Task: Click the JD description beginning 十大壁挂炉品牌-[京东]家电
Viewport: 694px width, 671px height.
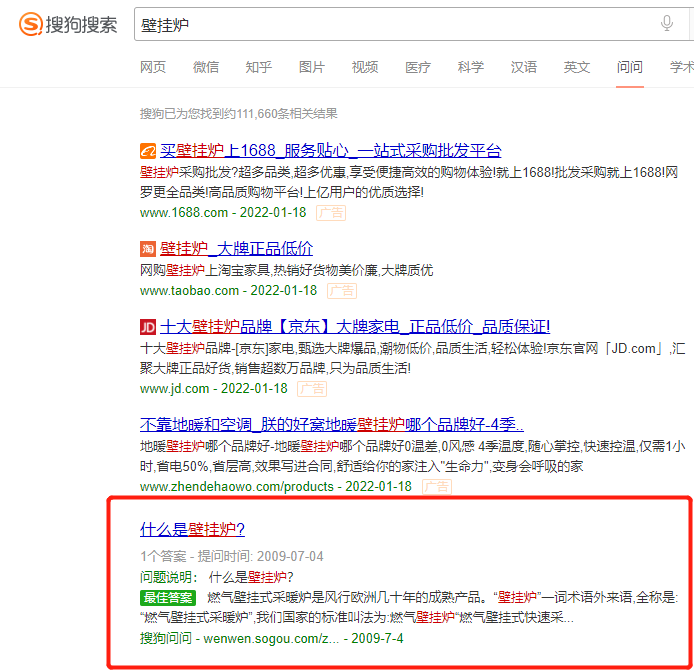Action: coord(412,358)
